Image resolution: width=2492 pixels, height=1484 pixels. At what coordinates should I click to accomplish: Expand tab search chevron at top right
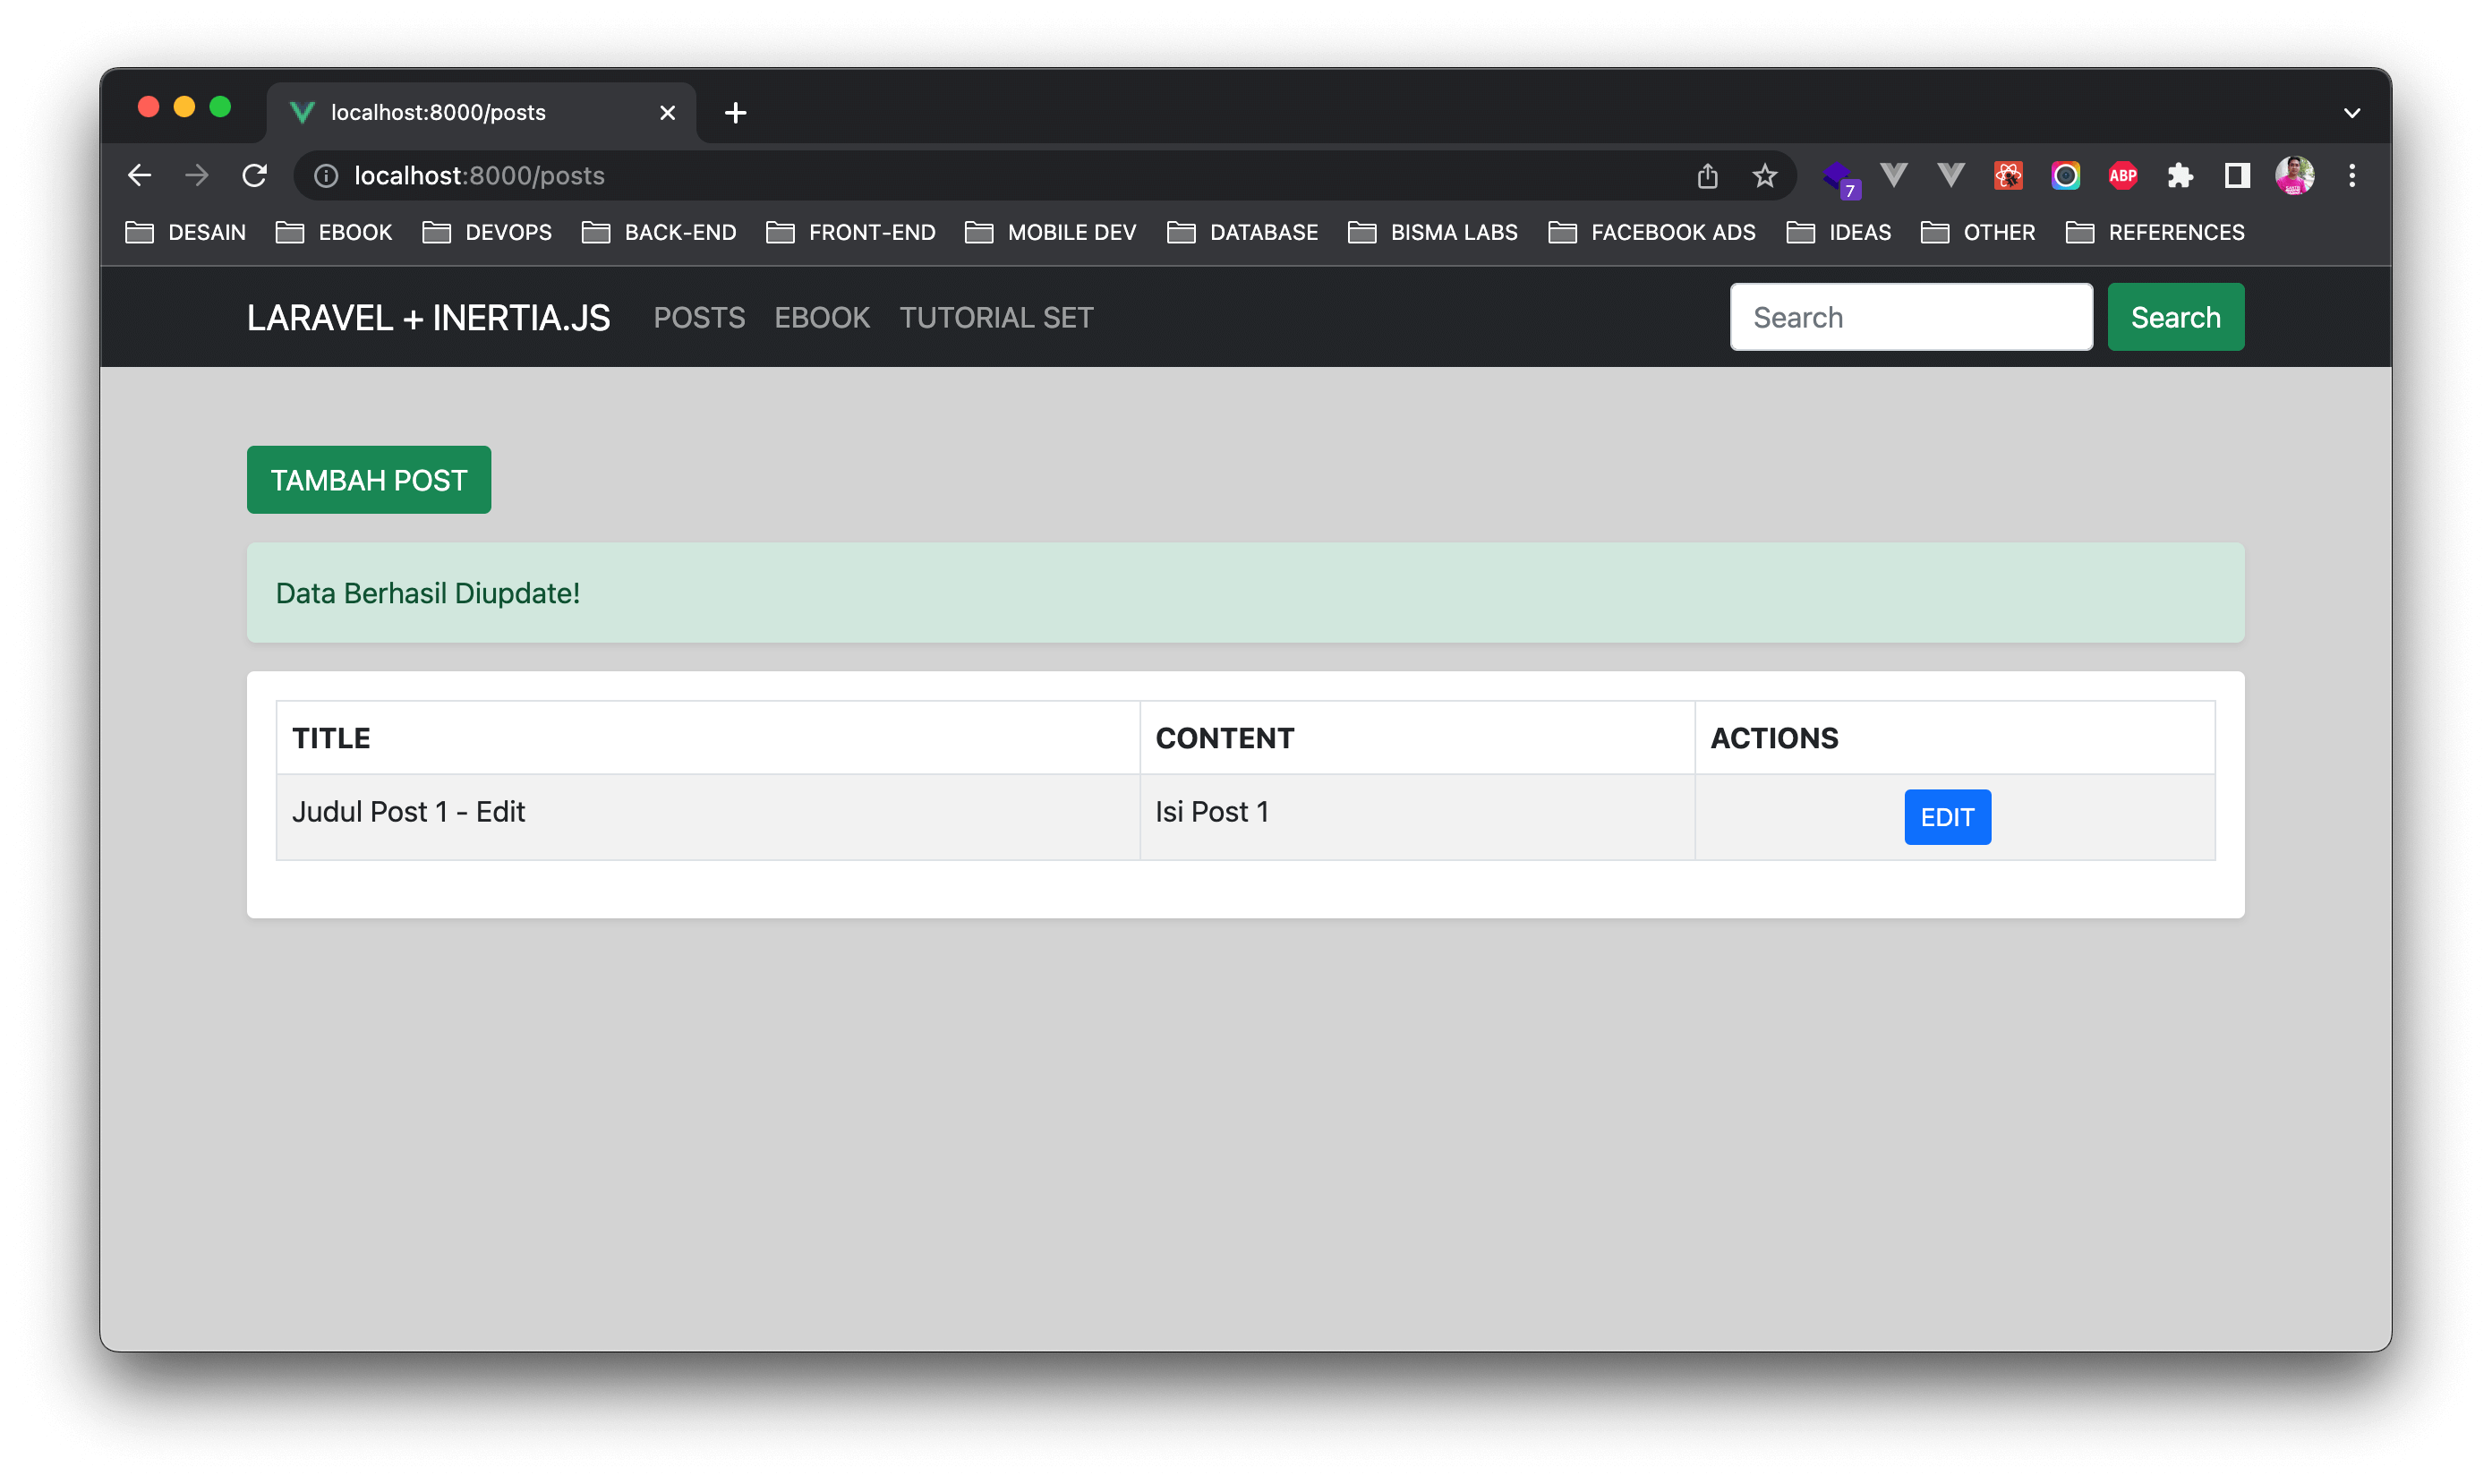pos(2352,113)
